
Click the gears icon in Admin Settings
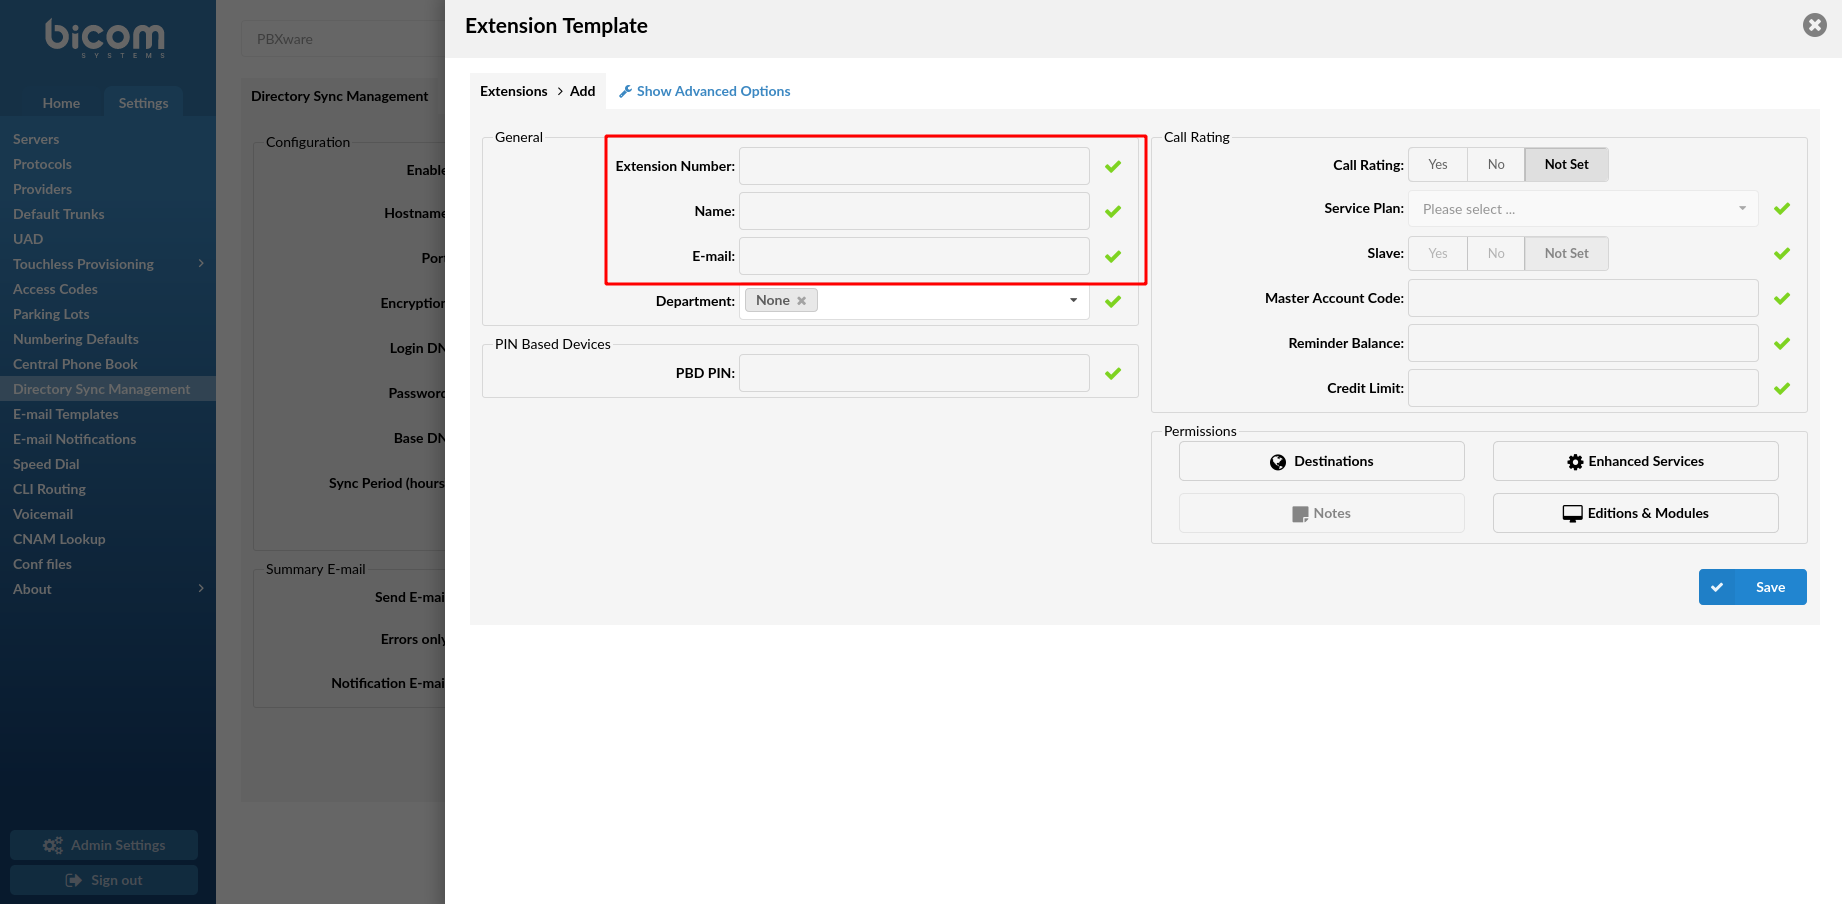coord(53,845)
